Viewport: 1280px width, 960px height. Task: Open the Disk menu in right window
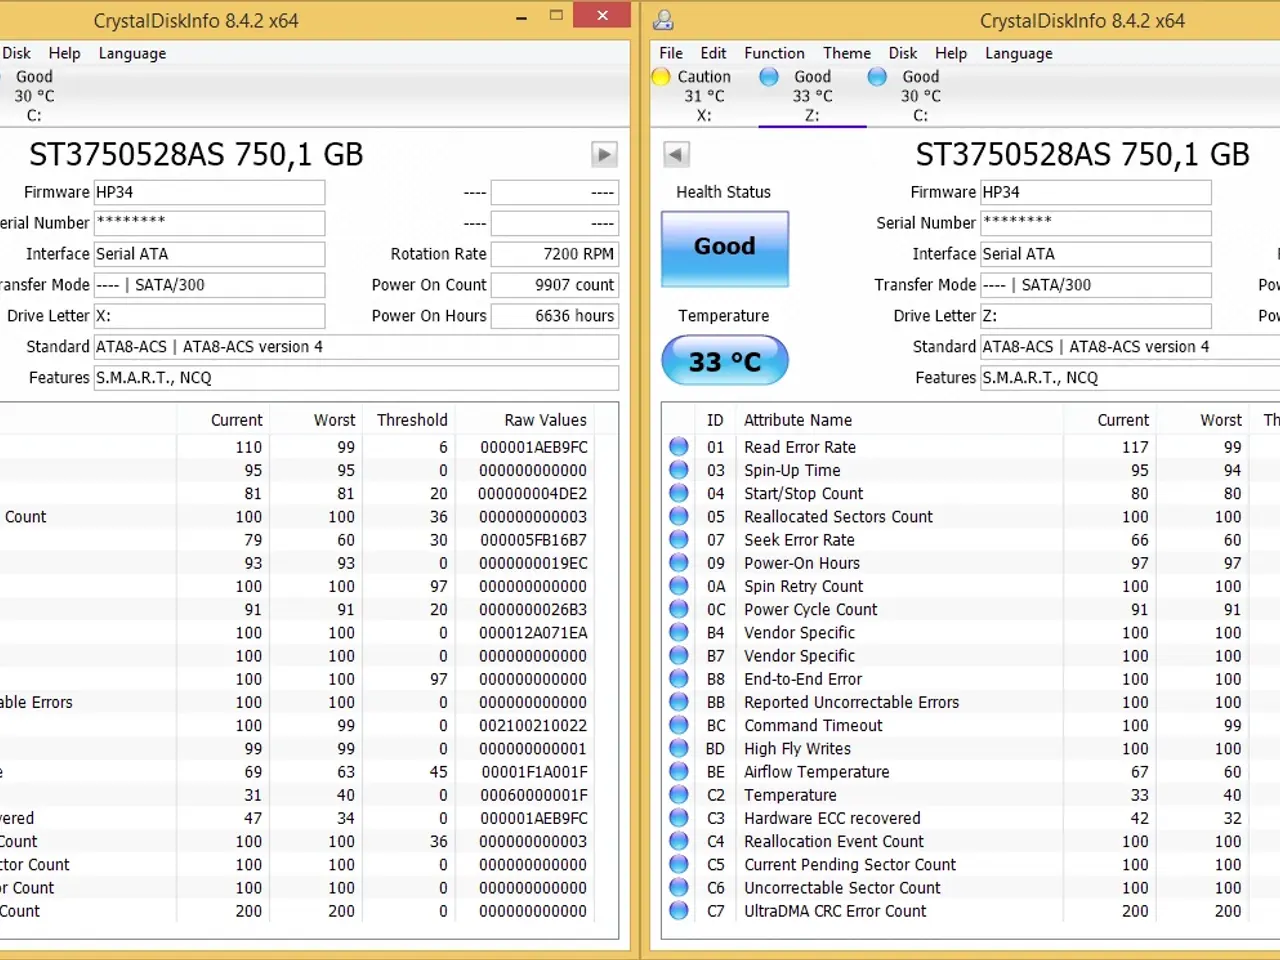(x=903, y=53)
